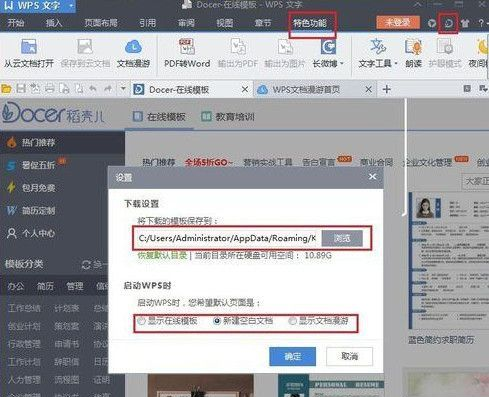Open the 章节 ribbon tab

[x=263, y=23]
